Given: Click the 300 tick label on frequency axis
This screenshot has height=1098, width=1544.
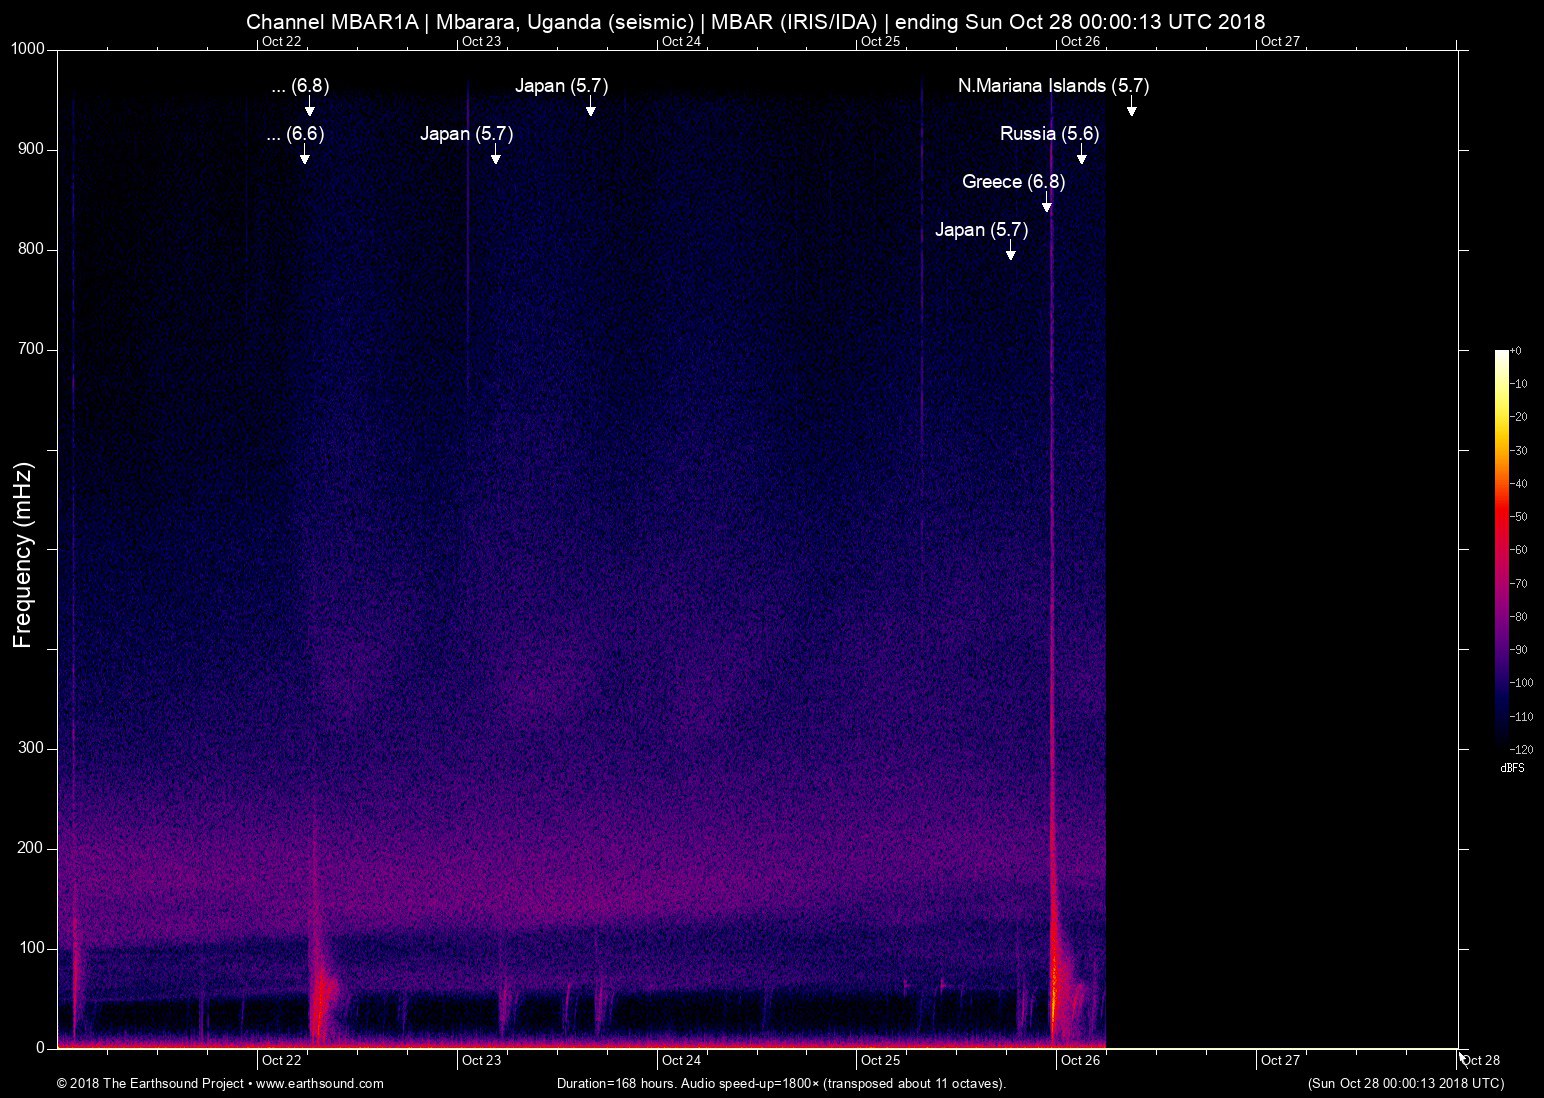Looking at the screenshot, I should click(x=32, y=748).
